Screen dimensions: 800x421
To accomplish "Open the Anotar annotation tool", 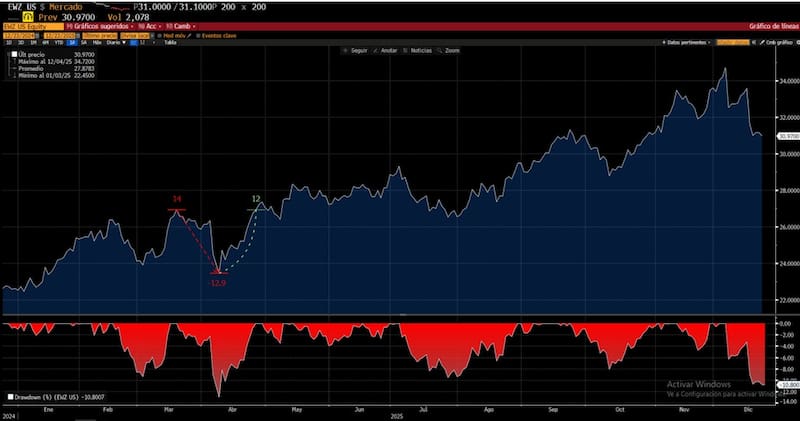I will pyautogui.click(x=385, y=50).
